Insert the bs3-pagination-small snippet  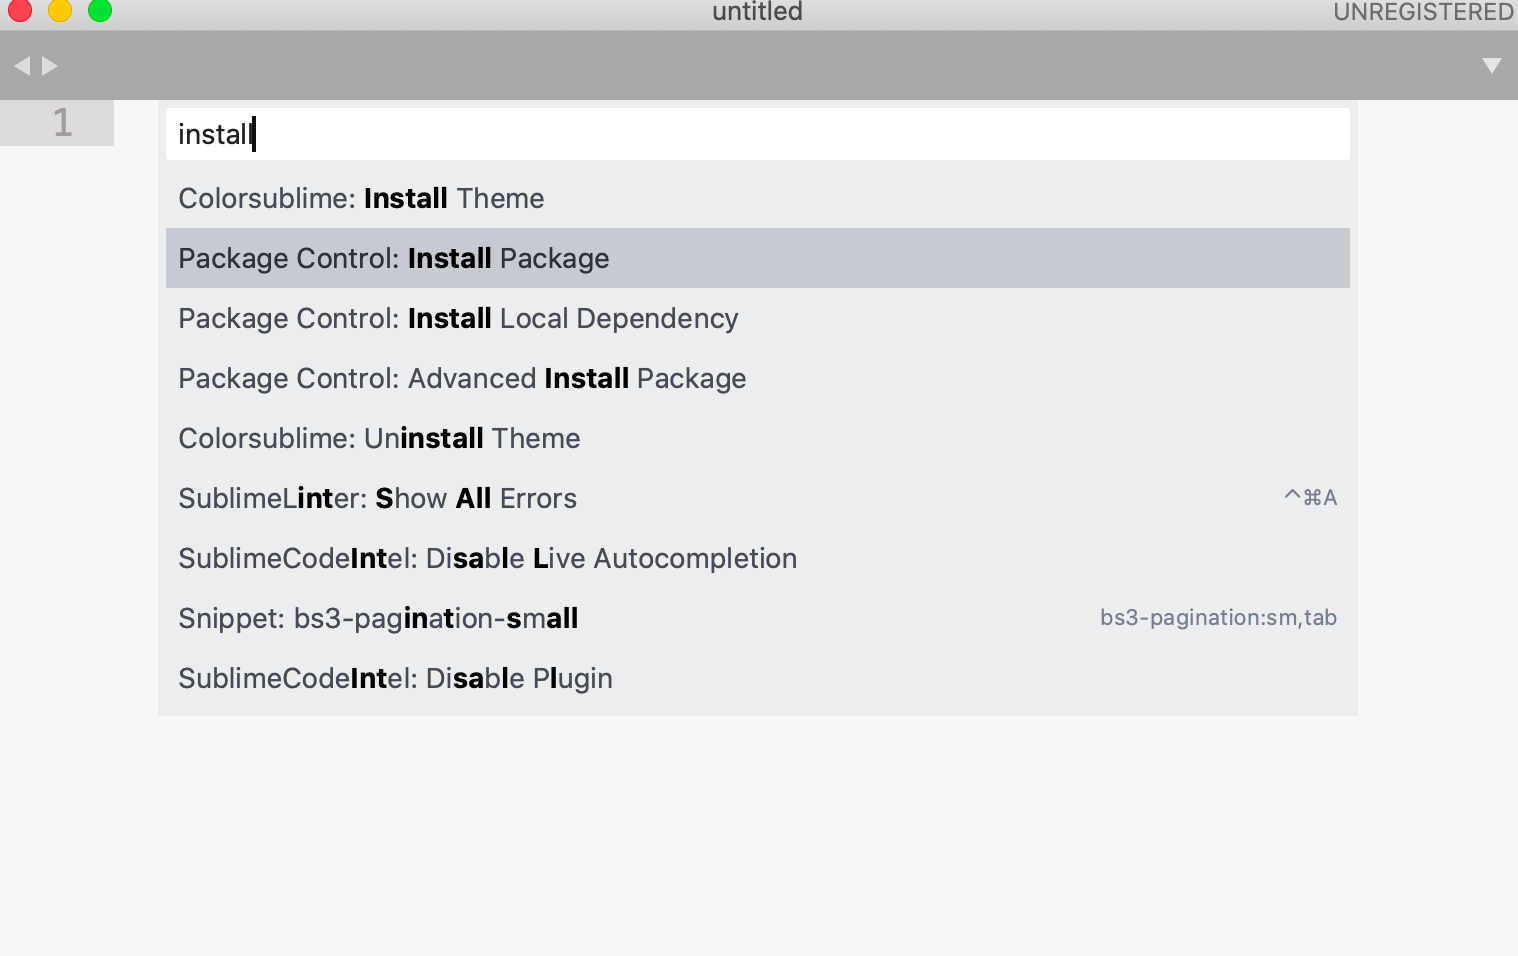pos(757,618)
